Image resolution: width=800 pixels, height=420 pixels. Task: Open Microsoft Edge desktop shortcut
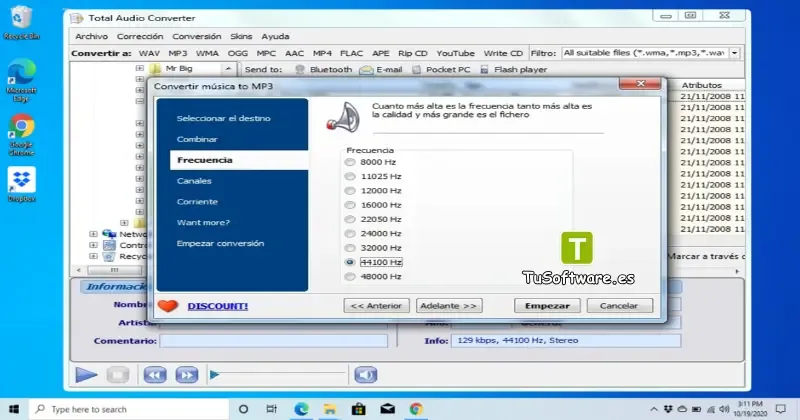[x=21, y=81]
